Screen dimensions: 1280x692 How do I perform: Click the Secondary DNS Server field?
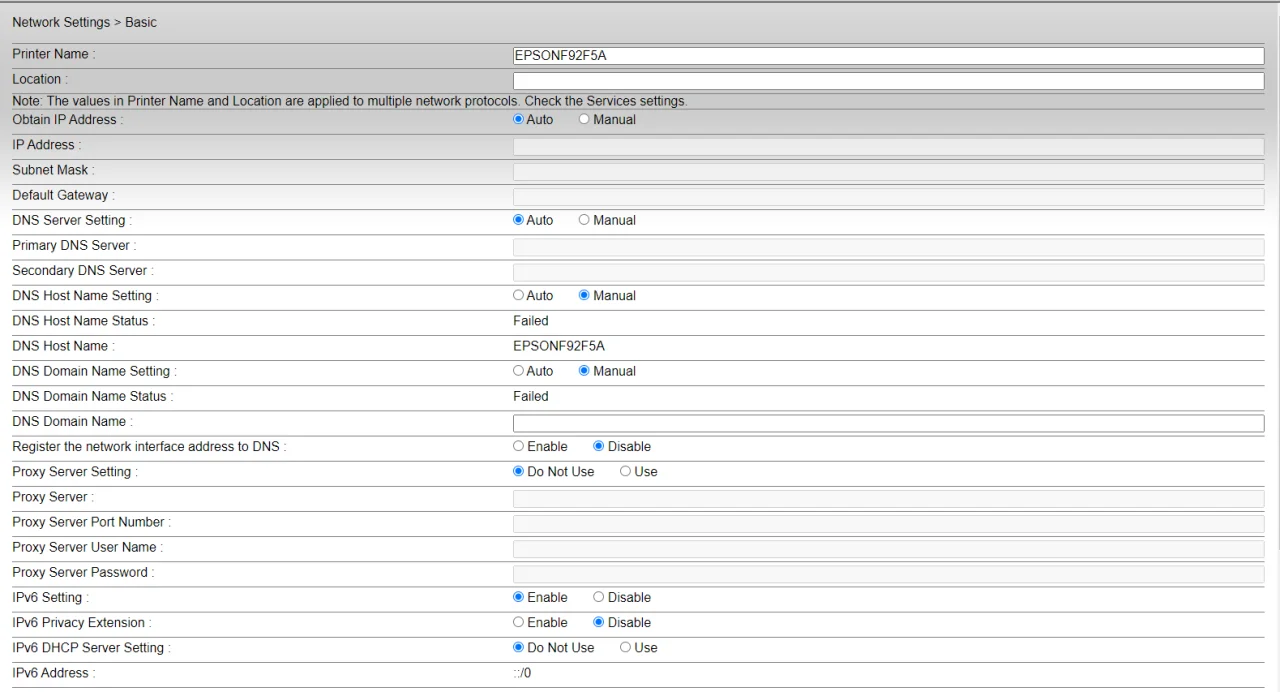click(888, 272)
